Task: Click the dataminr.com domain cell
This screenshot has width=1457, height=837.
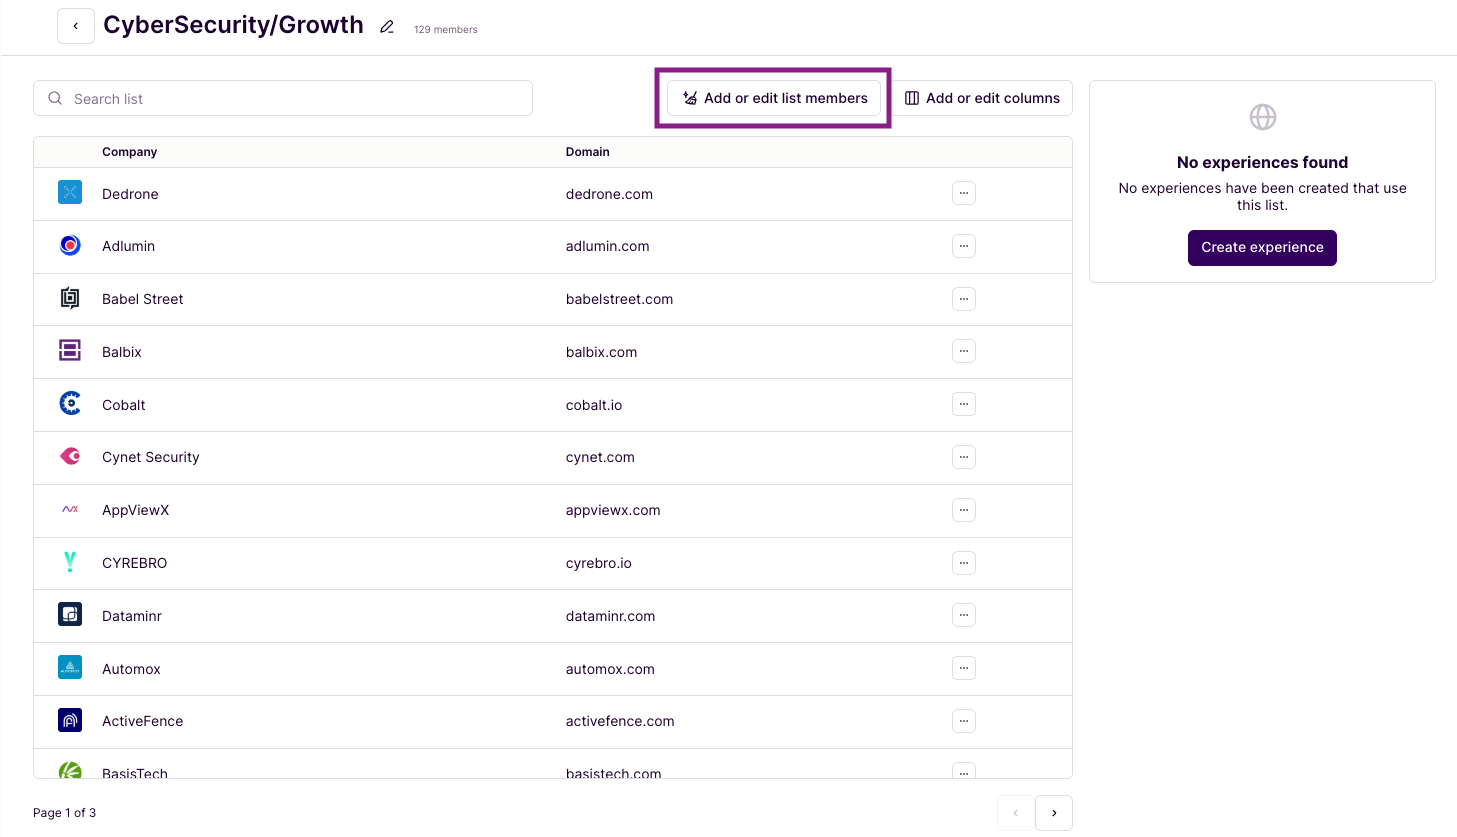Action: 611,616
